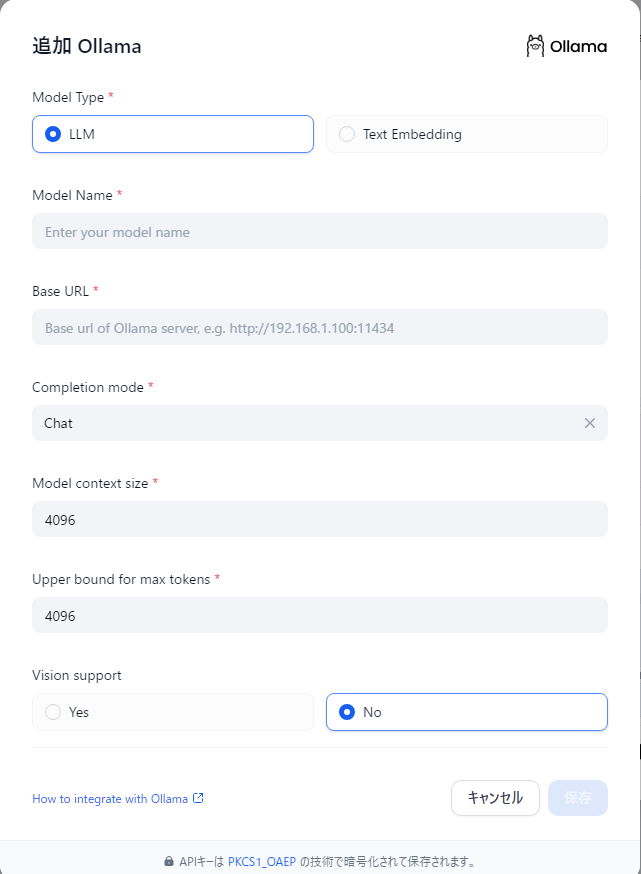
Task: Open the How to integrate with Ollama link
Action: pyautogui.click(x=110, y=799)
